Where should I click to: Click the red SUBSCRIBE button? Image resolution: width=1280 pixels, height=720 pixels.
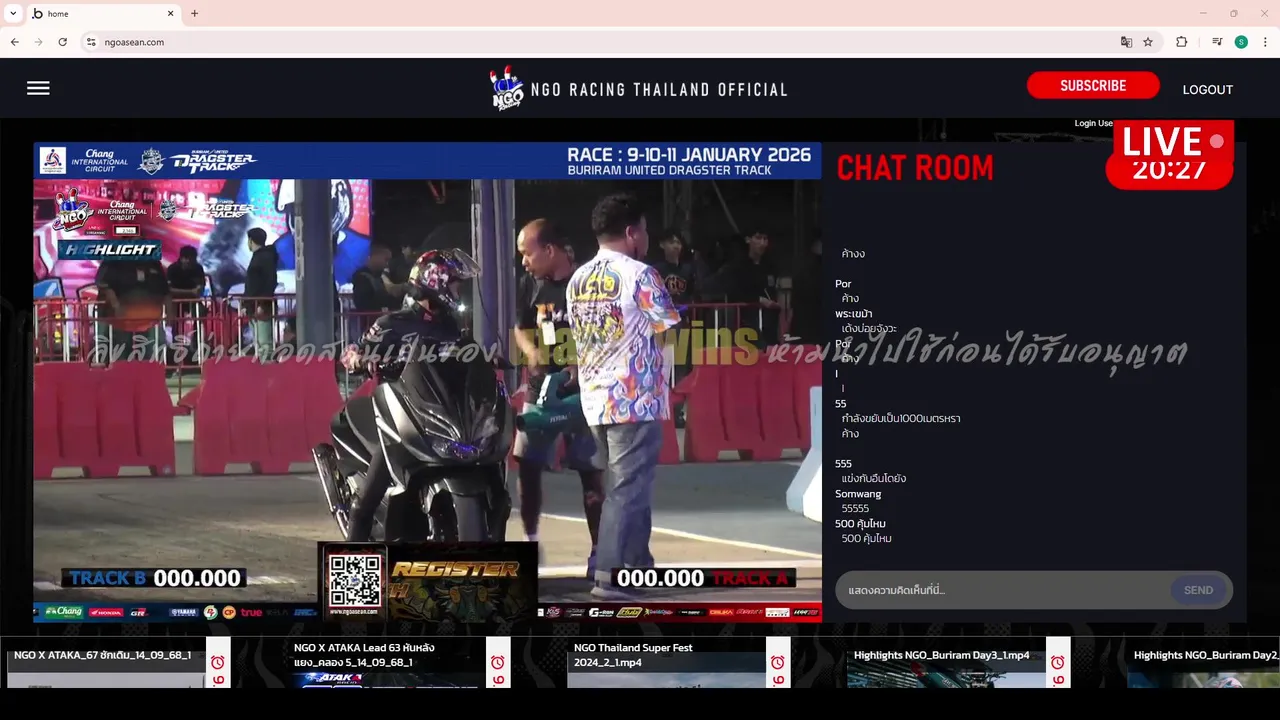click(1093, 86)
